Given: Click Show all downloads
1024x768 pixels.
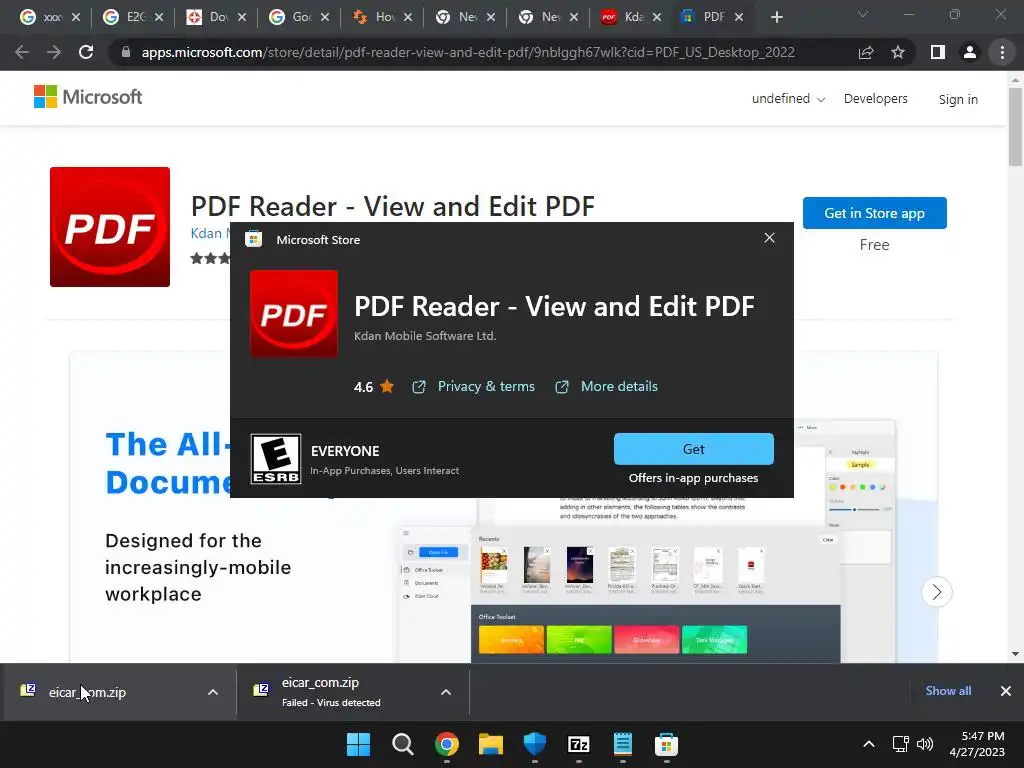Looking at the screenshot, I should [x=948, y=691].
